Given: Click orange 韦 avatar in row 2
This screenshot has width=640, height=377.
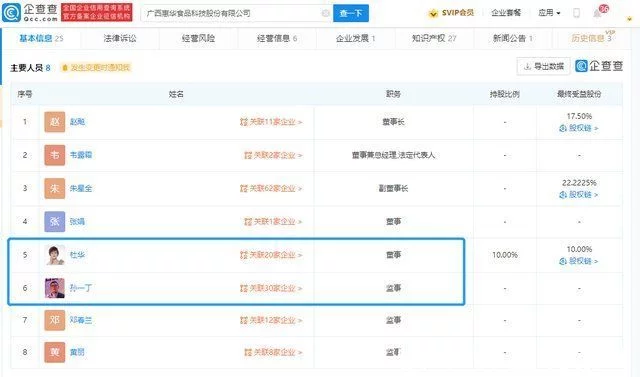Looking at the screenshot, I should pos(55,155).
